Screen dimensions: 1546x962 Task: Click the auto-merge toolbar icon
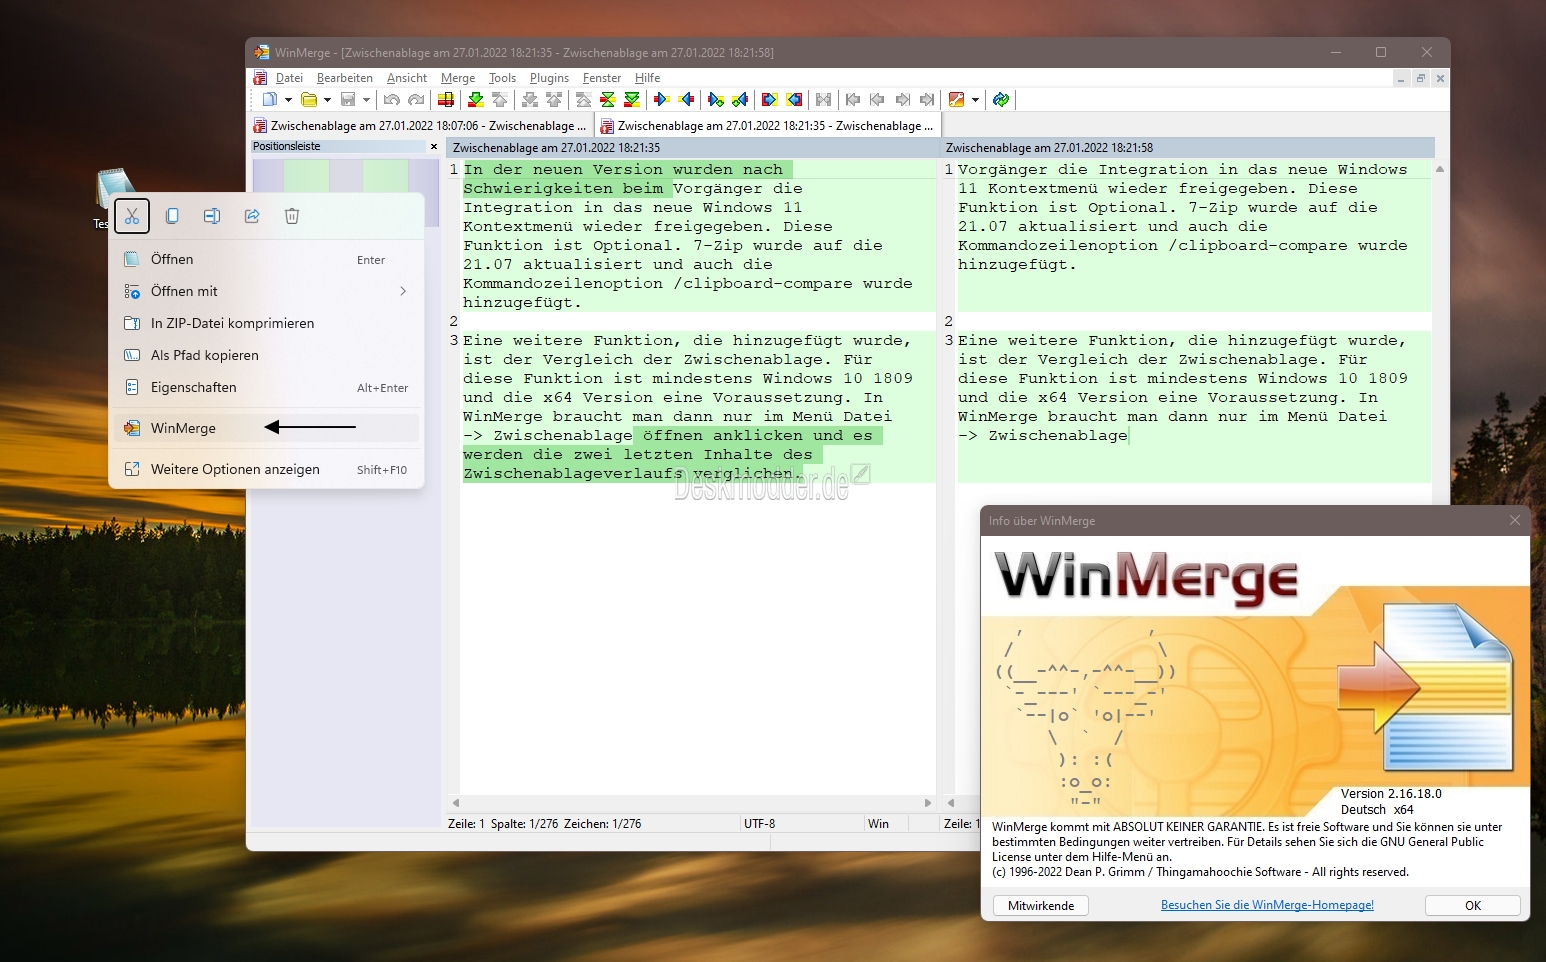[x=822, y=99]
